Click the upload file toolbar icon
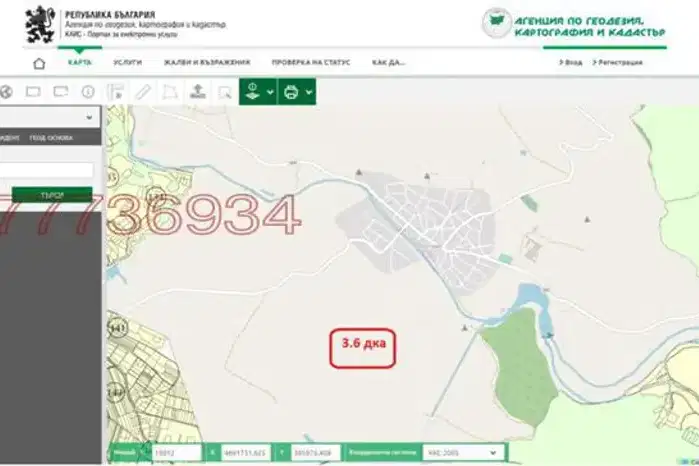The width and height of the screenshot is (699, 466). [198, 91]
